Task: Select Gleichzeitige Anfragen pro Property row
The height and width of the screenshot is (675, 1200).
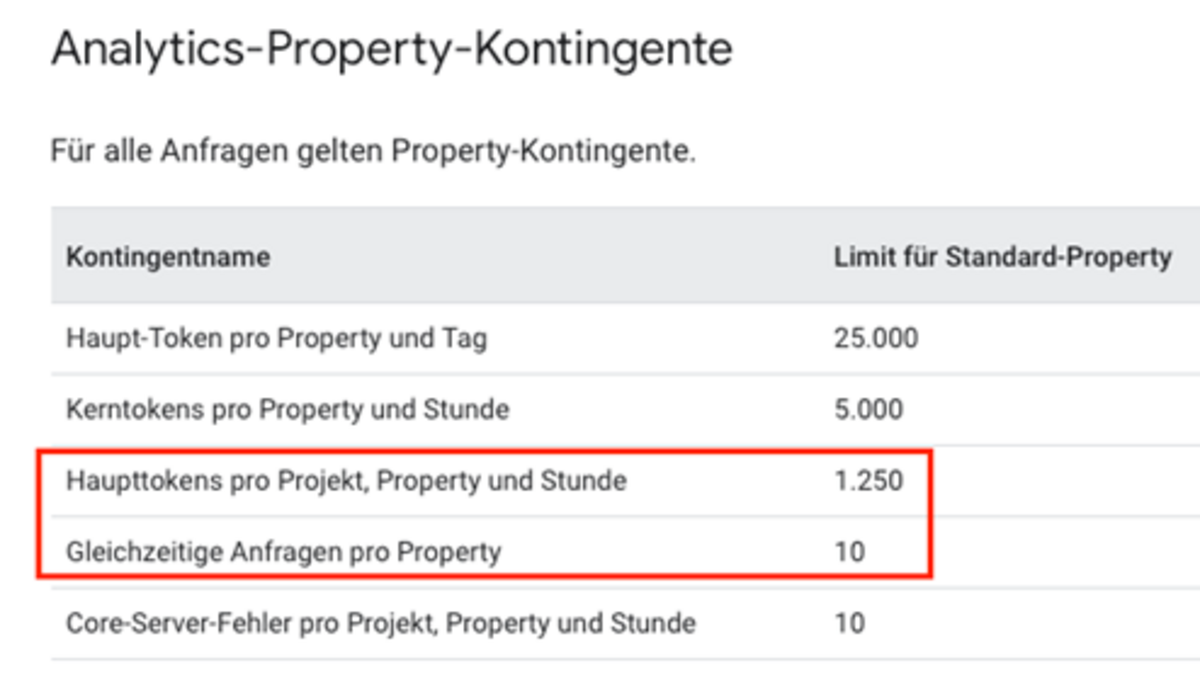Action: click(625, 551)
